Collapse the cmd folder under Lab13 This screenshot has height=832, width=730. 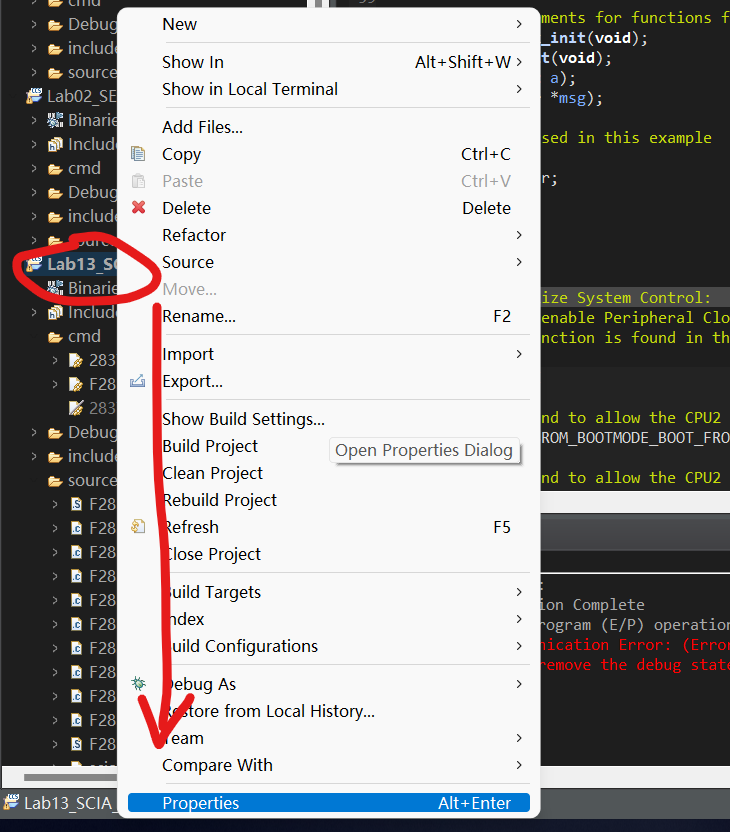point(34,336)
